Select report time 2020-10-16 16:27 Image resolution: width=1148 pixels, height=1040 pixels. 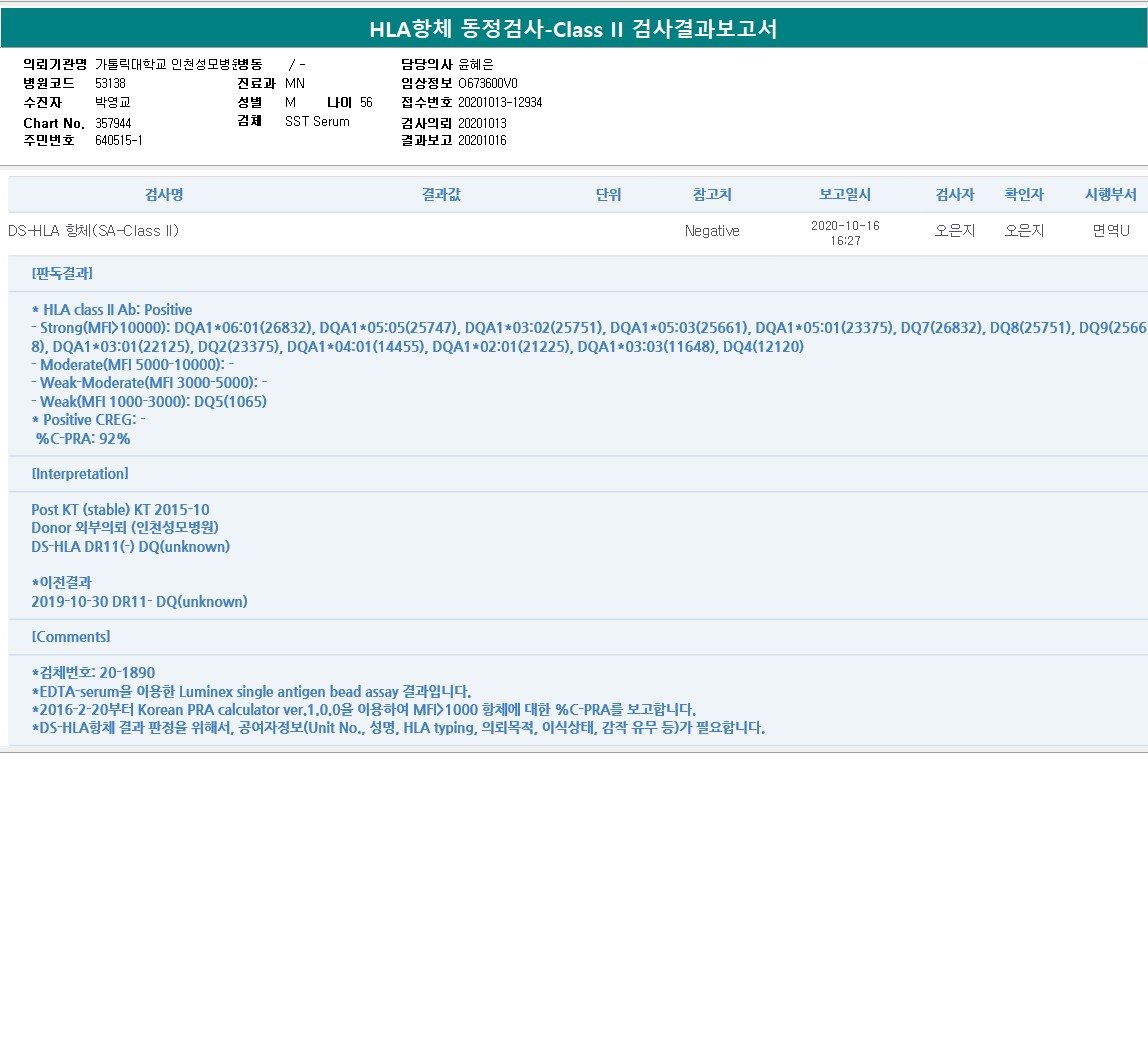tap(845, 233)
